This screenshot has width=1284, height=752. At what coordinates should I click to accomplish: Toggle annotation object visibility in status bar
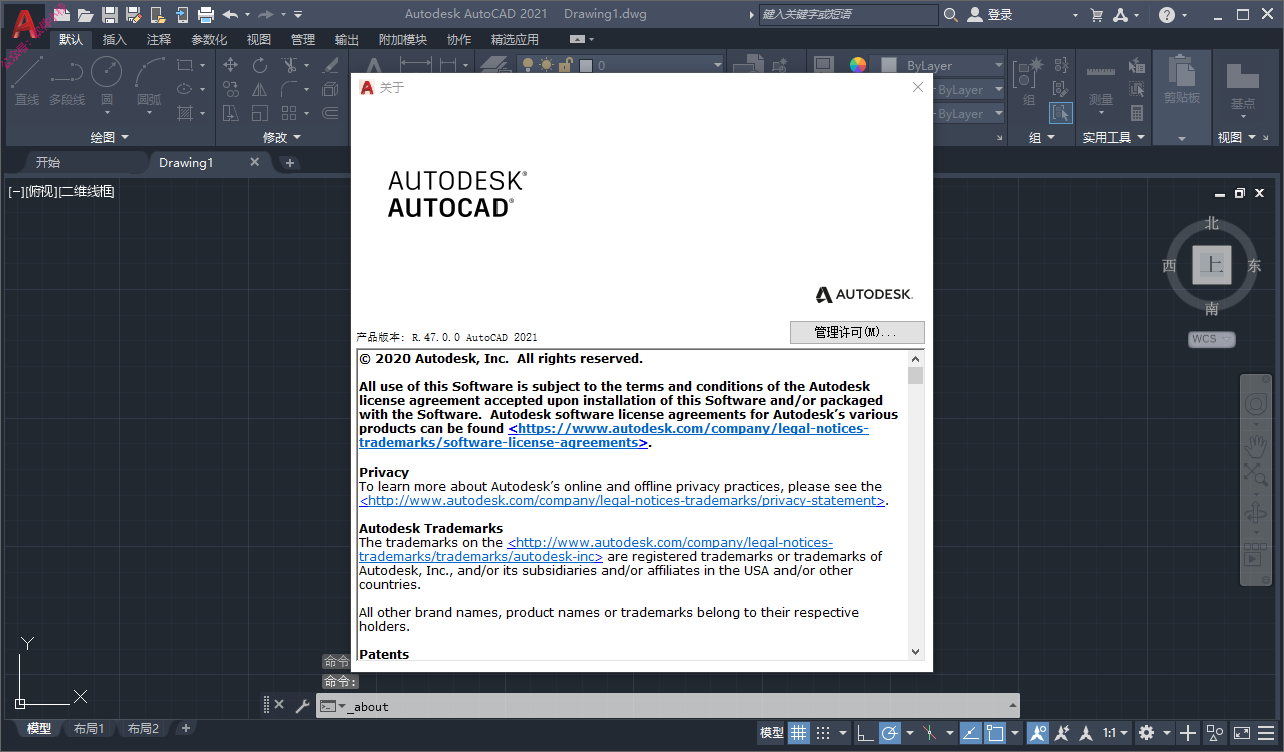tap(1038, 732)
